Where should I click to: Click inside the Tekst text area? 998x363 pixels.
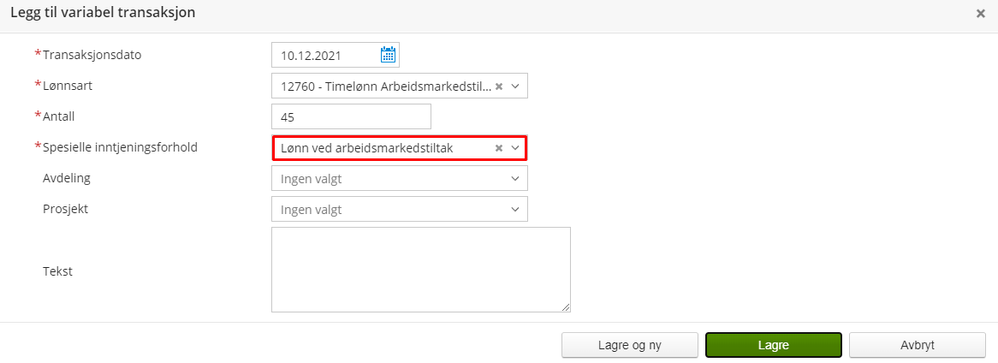tap(421, 270)
